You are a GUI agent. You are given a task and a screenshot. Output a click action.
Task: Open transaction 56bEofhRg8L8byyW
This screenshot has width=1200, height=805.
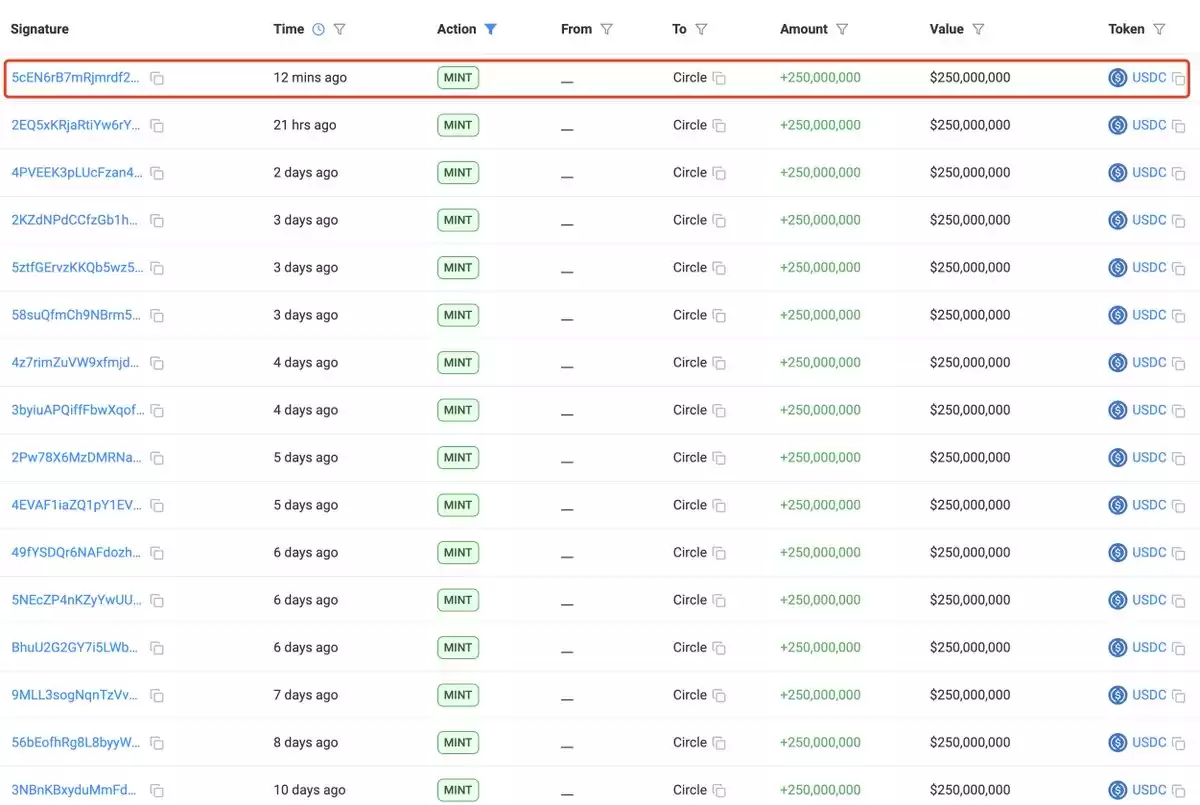point(76,742)
